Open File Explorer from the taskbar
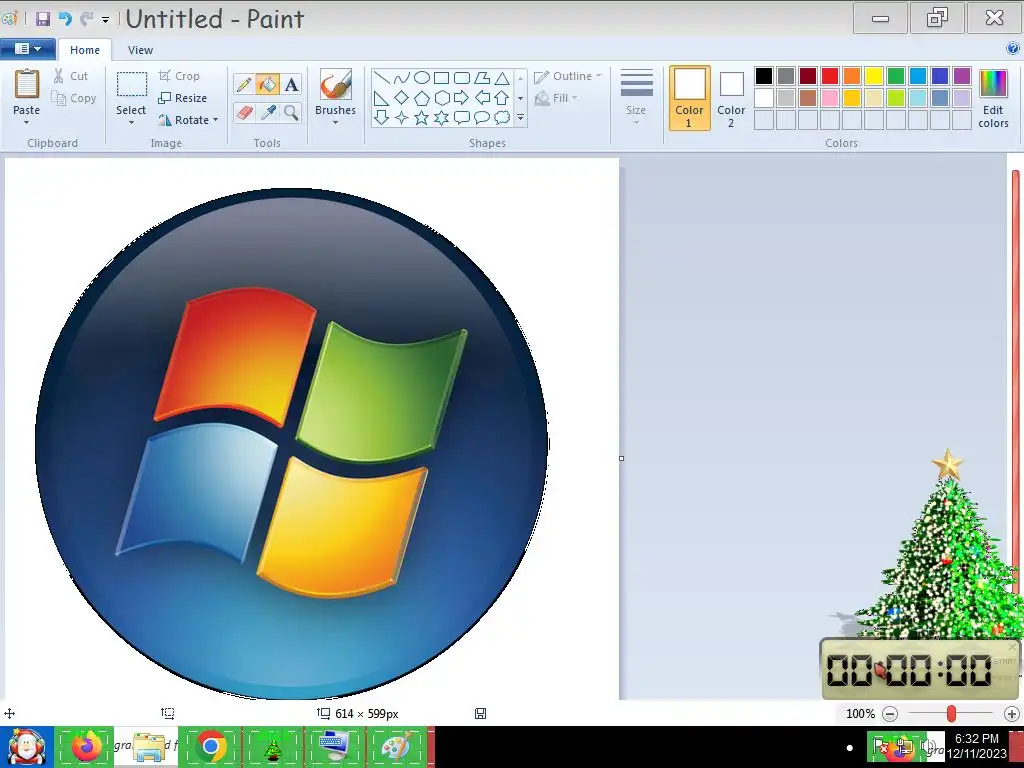The image size is (1024, 768). (148, 746)
